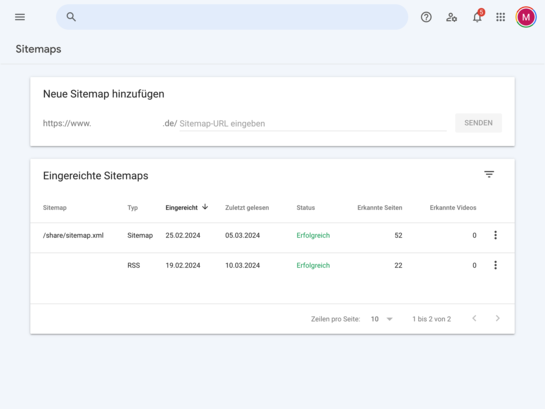Click the 52 detected pages value
Viewport: 545px width, 409px height.
point(398,235)
